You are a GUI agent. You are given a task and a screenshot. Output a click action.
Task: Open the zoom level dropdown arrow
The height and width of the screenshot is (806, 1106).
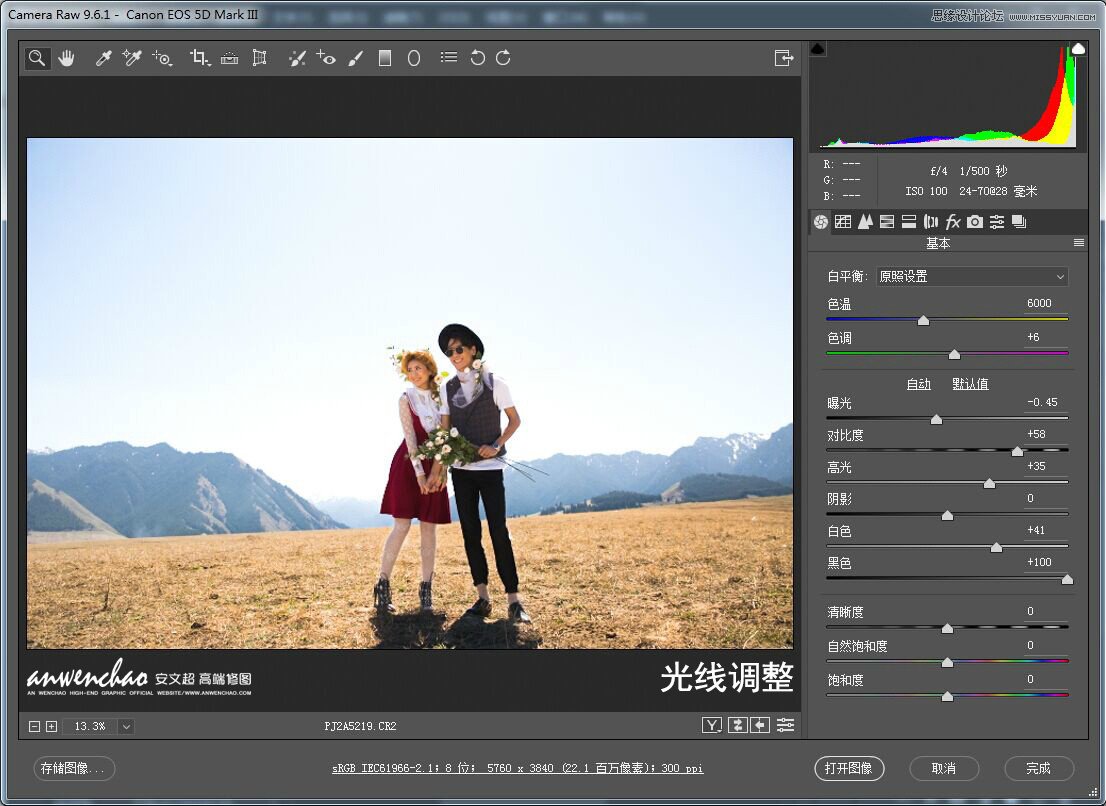click(x=126, y=726)
